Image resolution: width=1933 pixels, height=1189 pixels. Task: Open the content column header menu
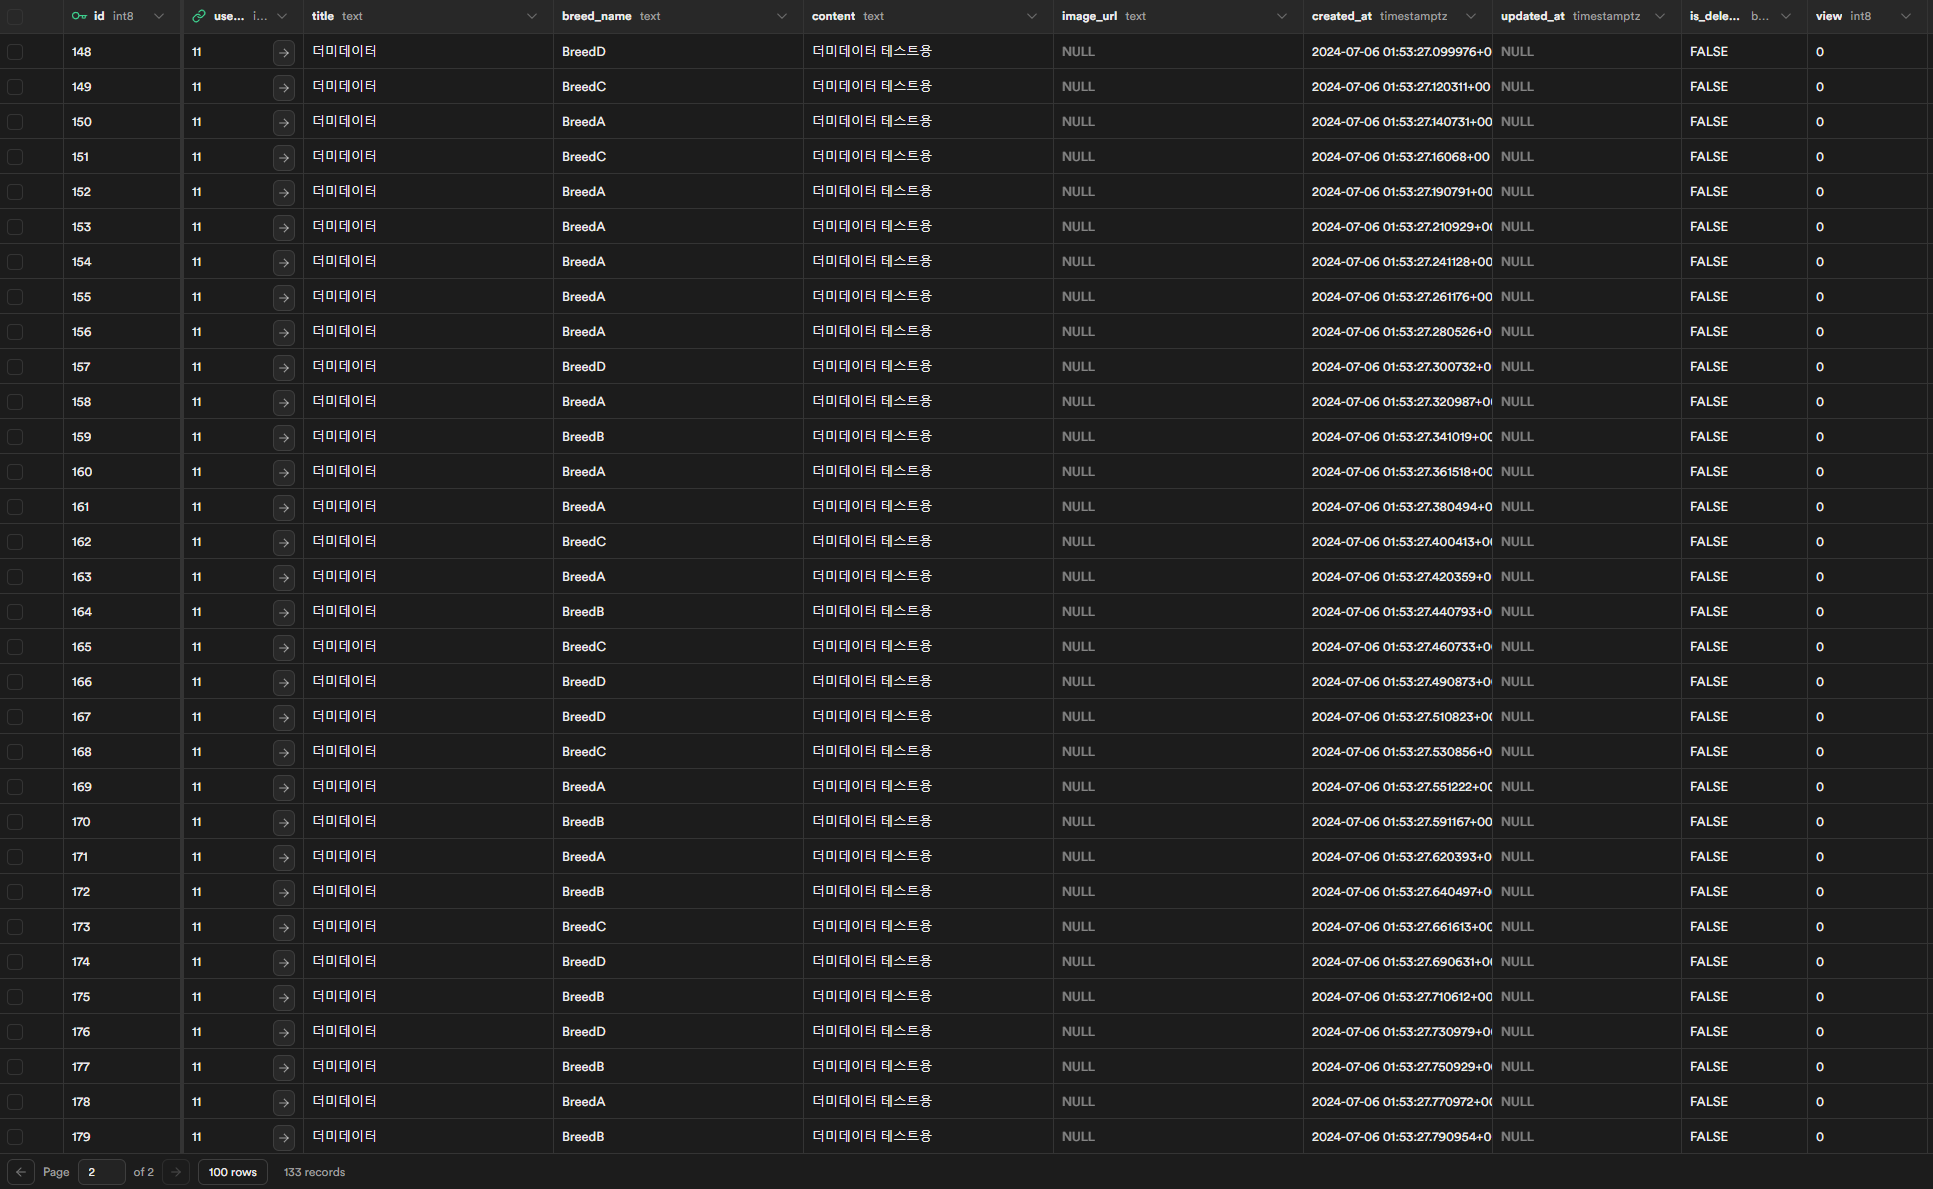1032,16
